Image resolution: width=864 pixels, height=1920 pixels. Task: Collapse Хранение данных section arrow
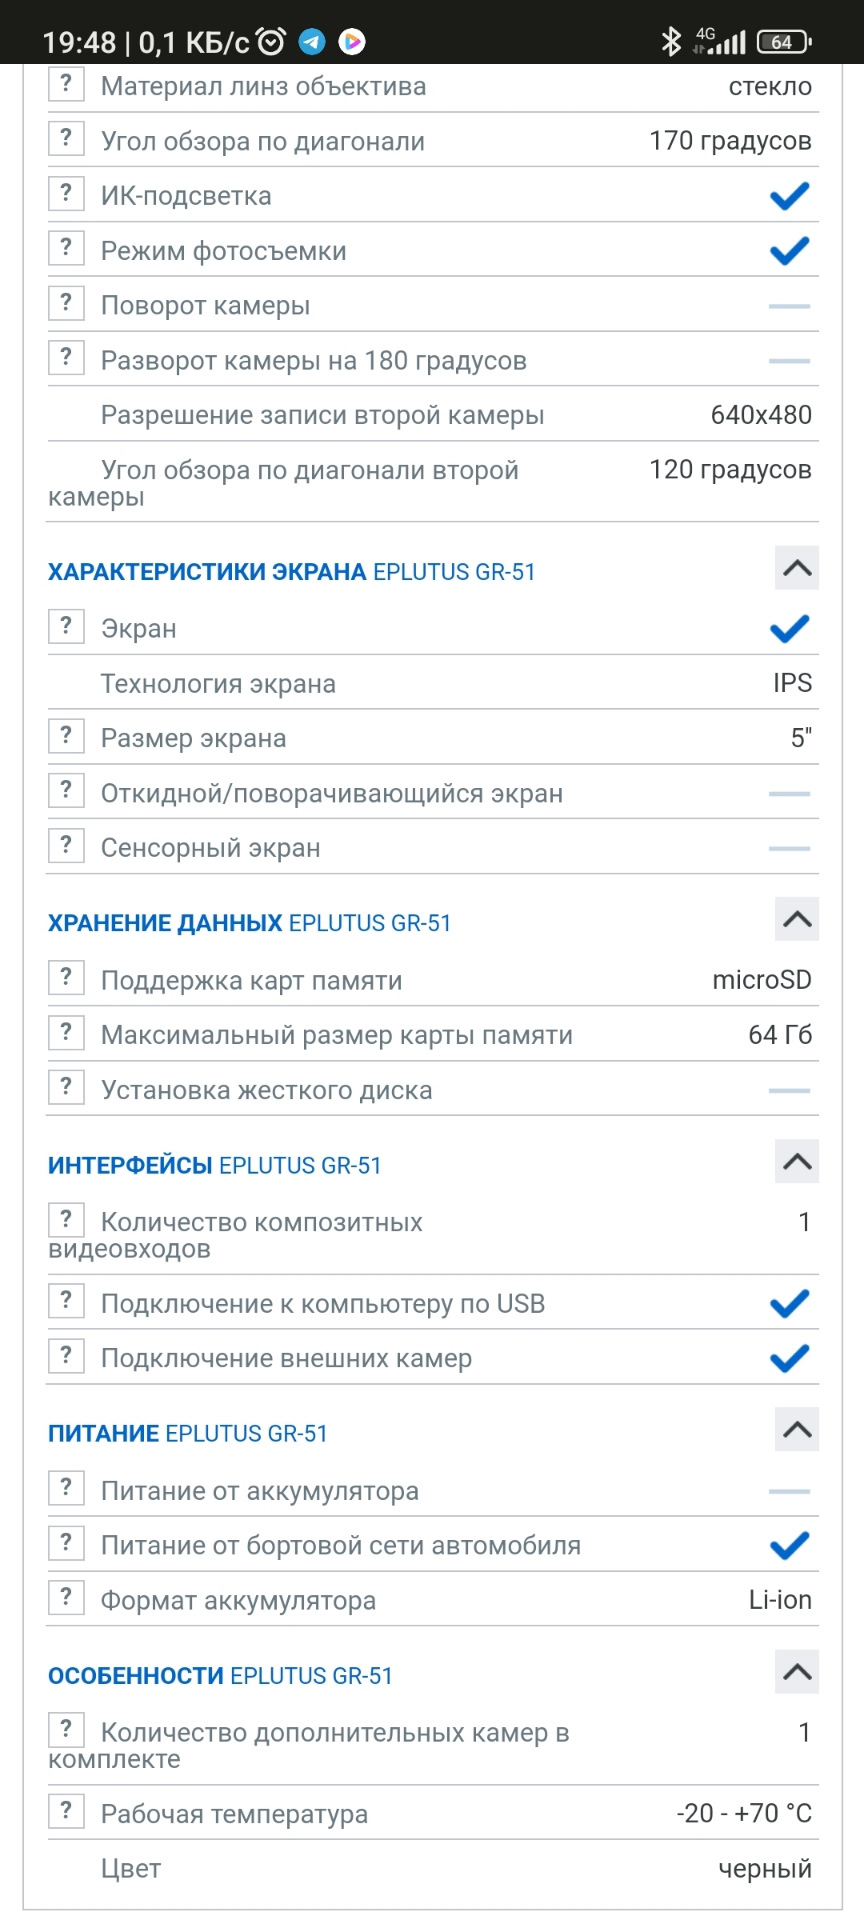pos(797,919)
